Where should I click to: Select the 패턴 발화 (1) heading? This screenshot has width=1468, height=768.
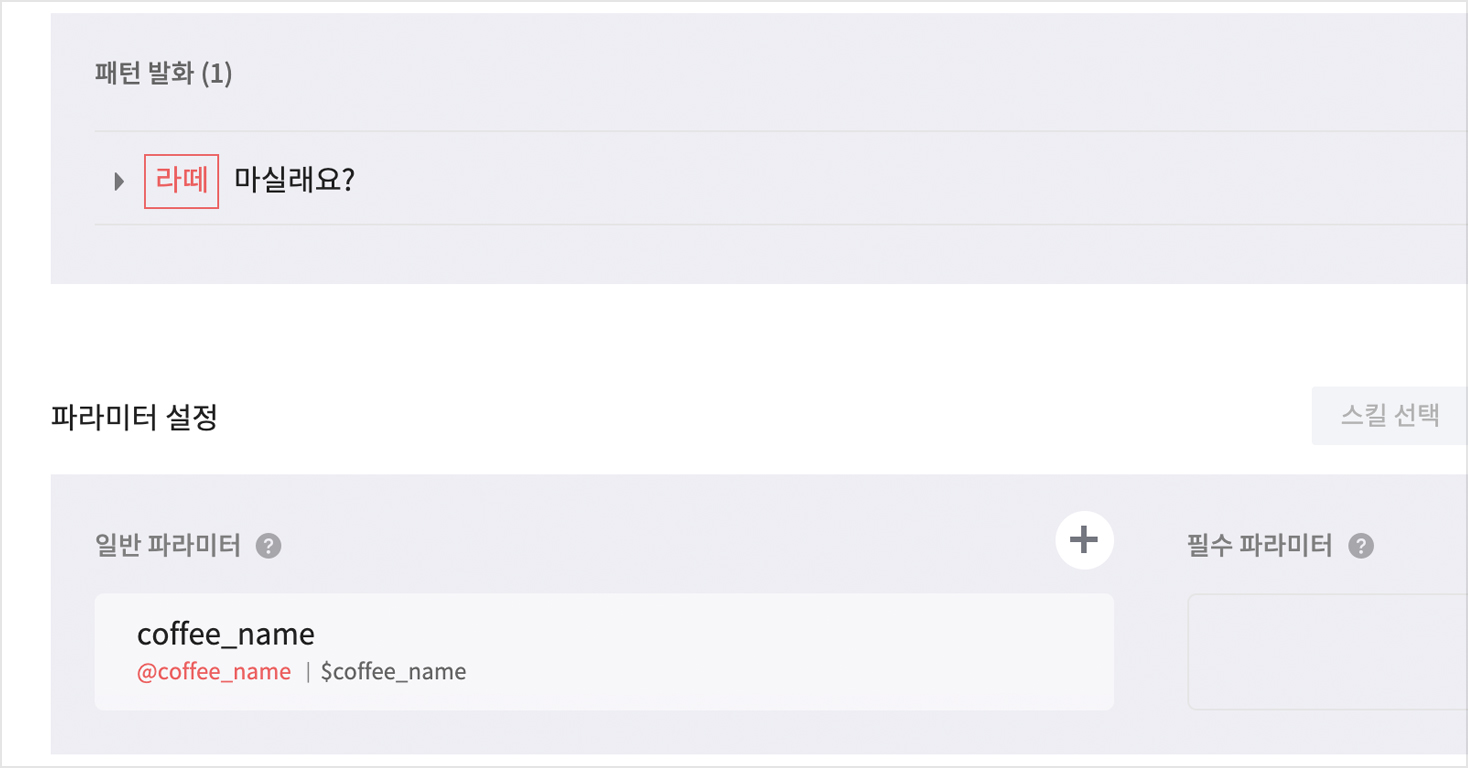click(x=163, y=74)
